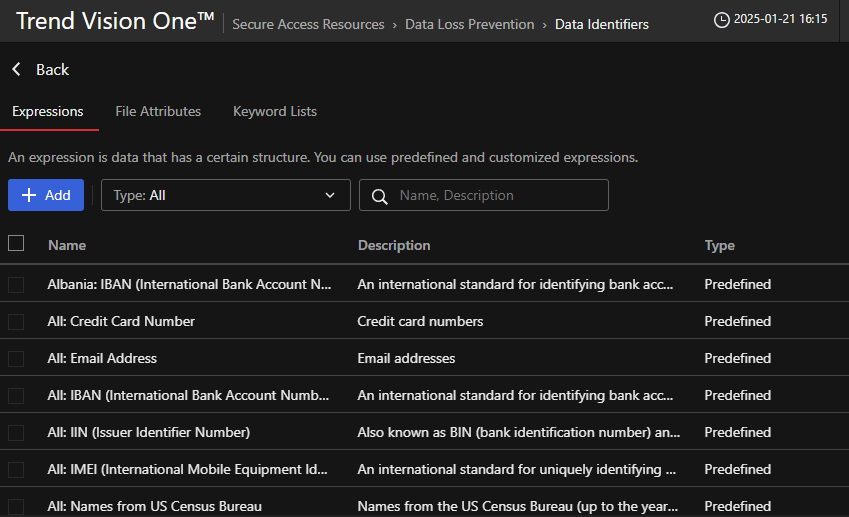849x517 pixels.
Task: Switch to the File Attributes tab
Action: (158, 111)
